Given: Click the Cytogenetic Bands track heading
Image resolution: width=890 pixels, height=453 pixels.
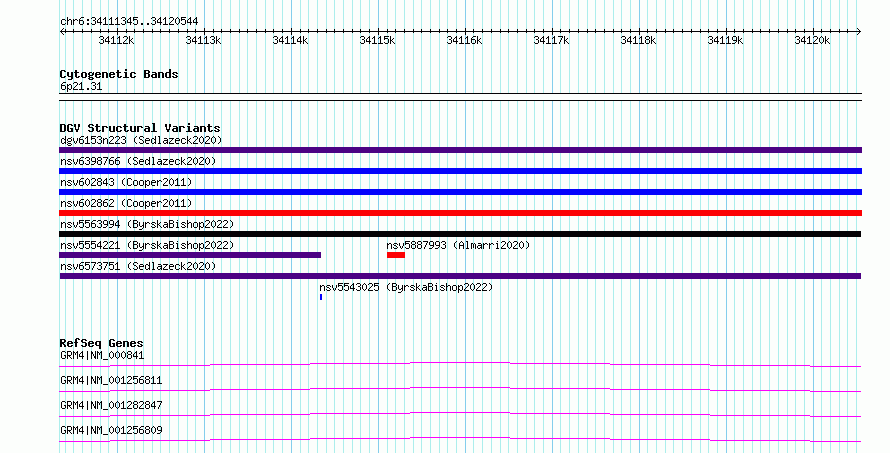Looking at the screenshot, I should coord(119,74).
